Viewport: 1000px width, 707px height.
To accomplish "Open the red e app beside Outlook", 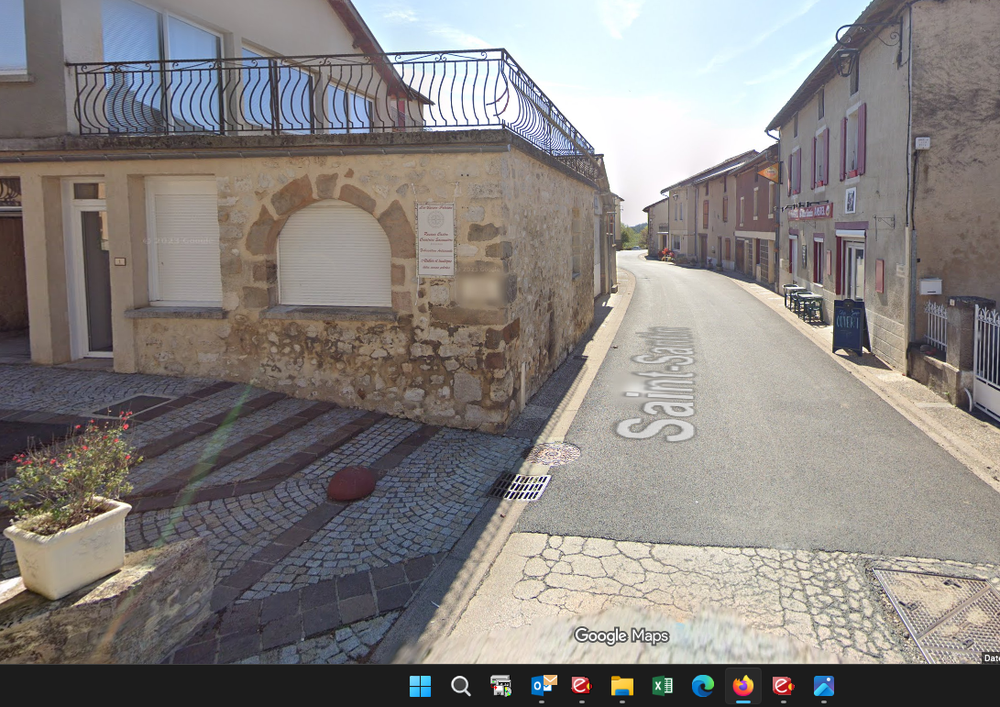I will [581, 686].
